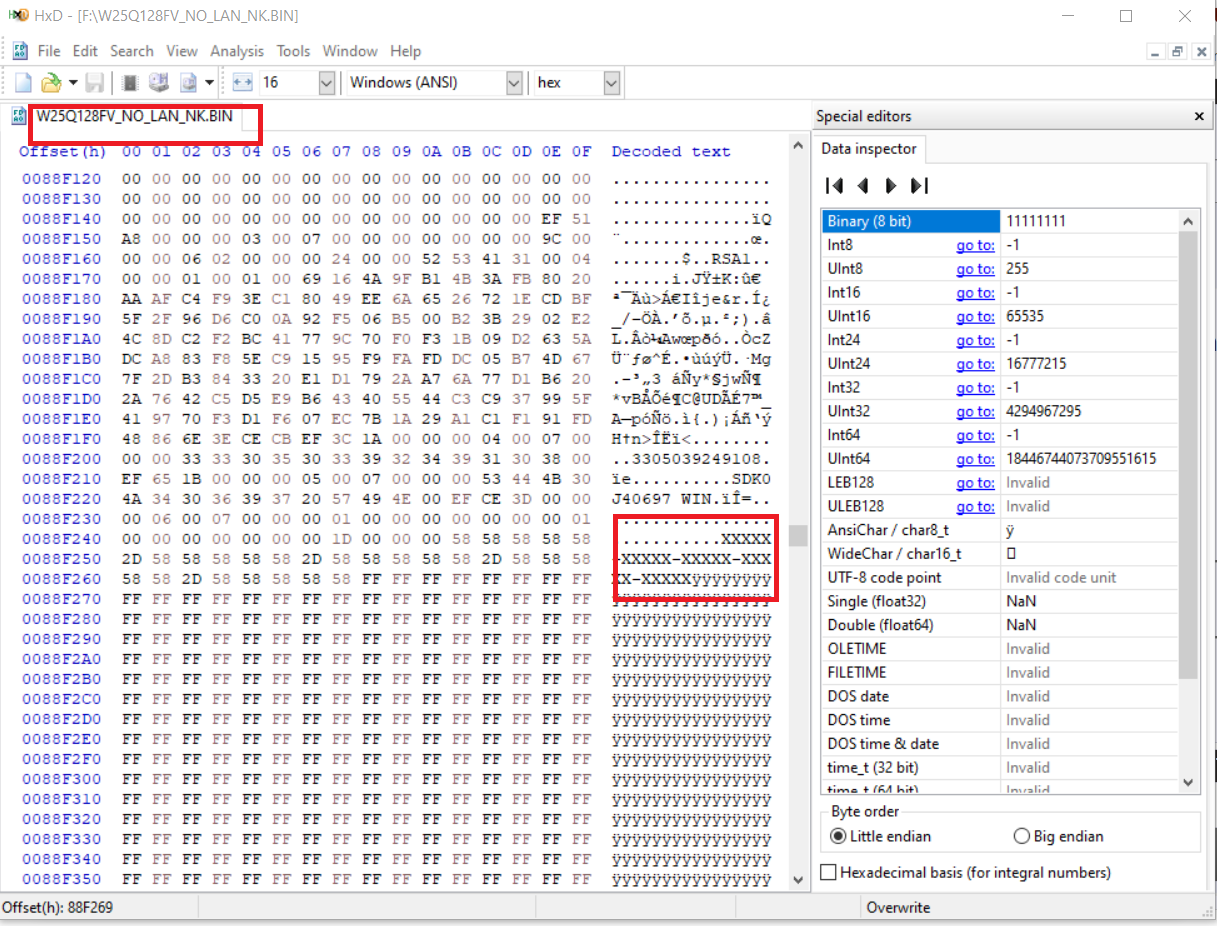Viewport: 1217px width, 926px height.
Task: Jump to last byte in Data inspector
Action: coord(920,185)
